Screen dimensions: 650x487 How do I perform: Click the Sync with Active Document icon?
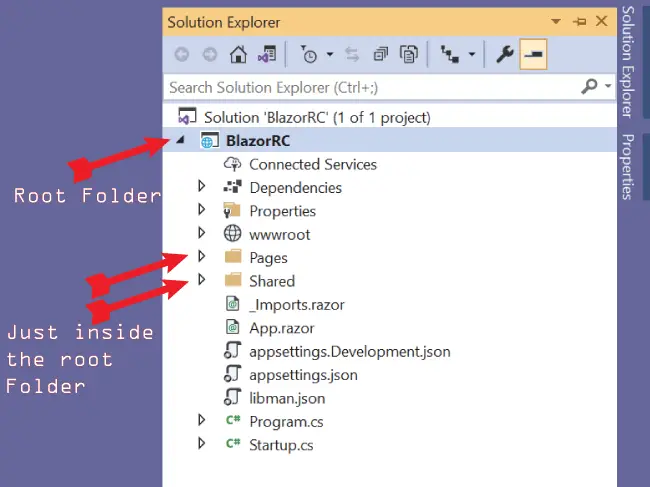pos(352,54)
